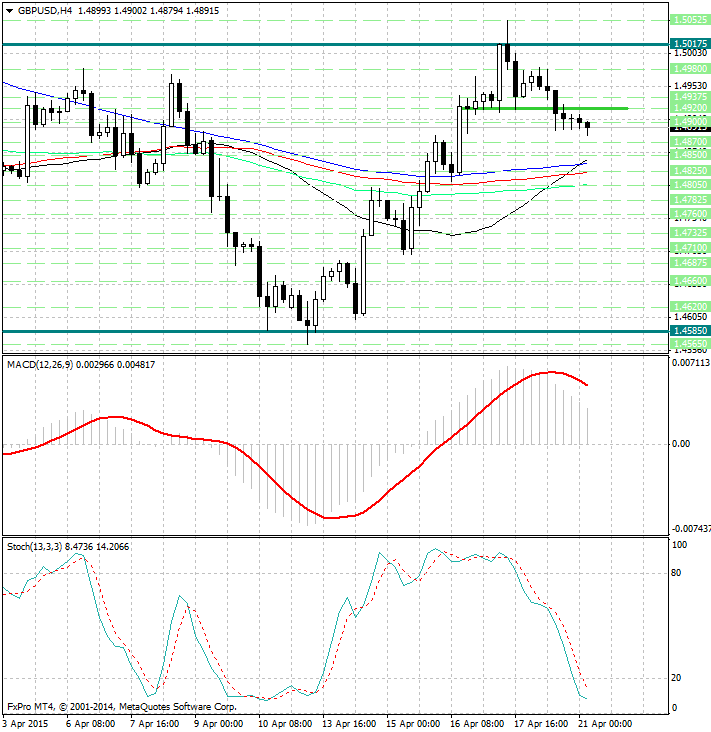Click the 1.47100 price axis label
The image size is (711, 732).
pos(690,247)
